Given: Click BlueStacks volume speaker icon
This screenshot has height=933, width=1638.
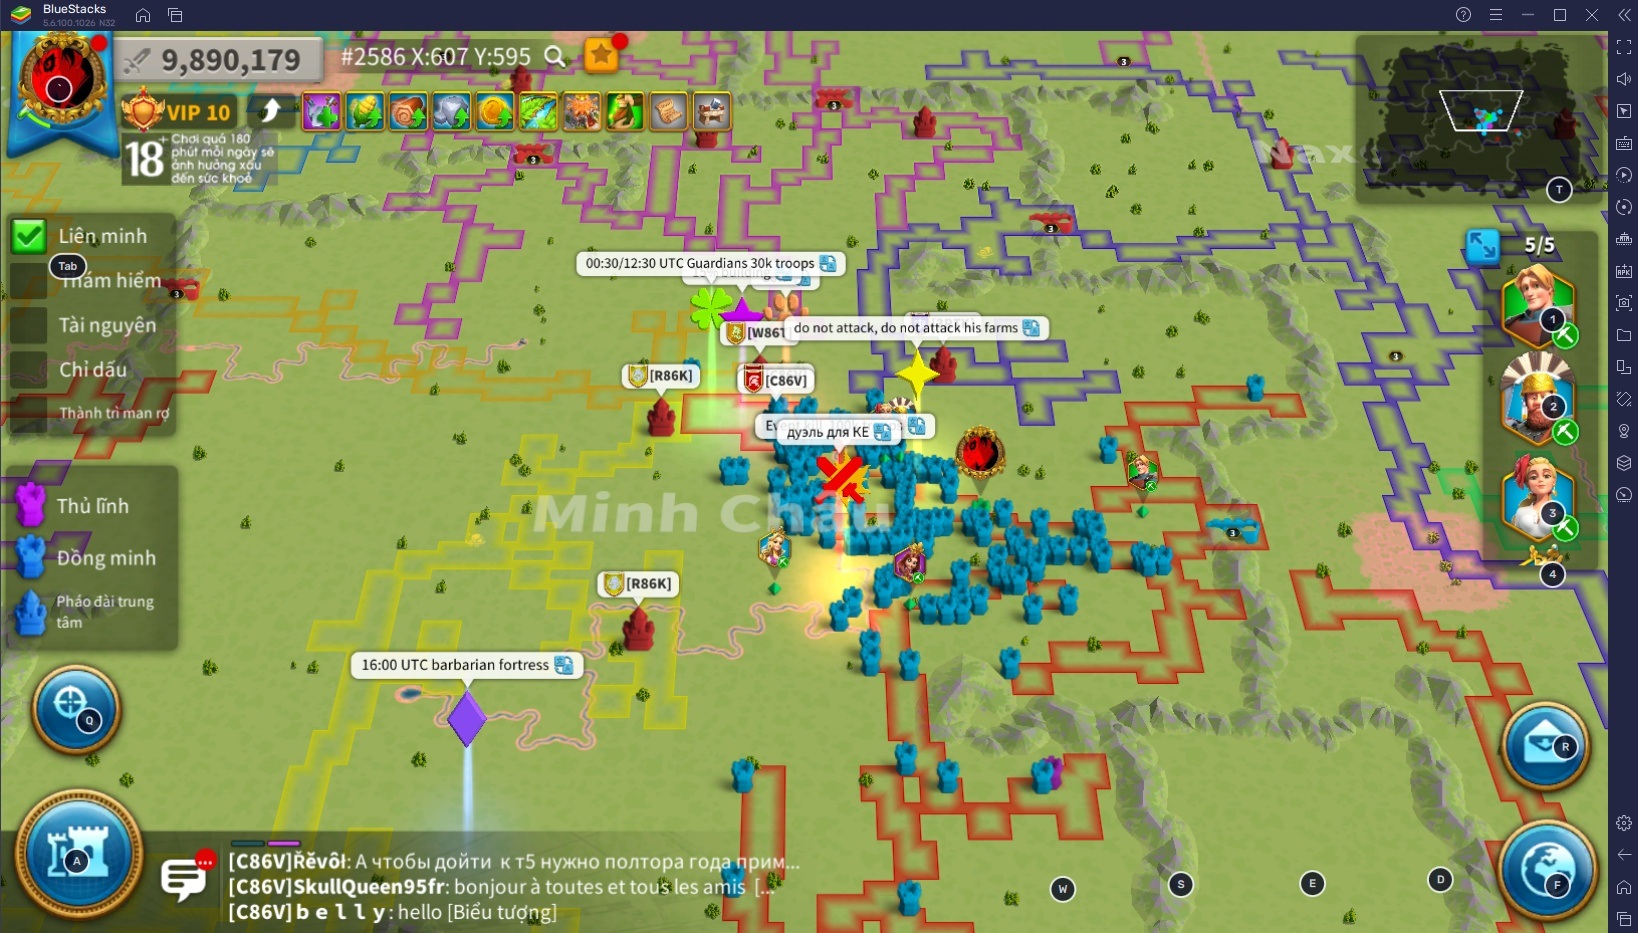Looking at the screenshot, I should 1623,79.
